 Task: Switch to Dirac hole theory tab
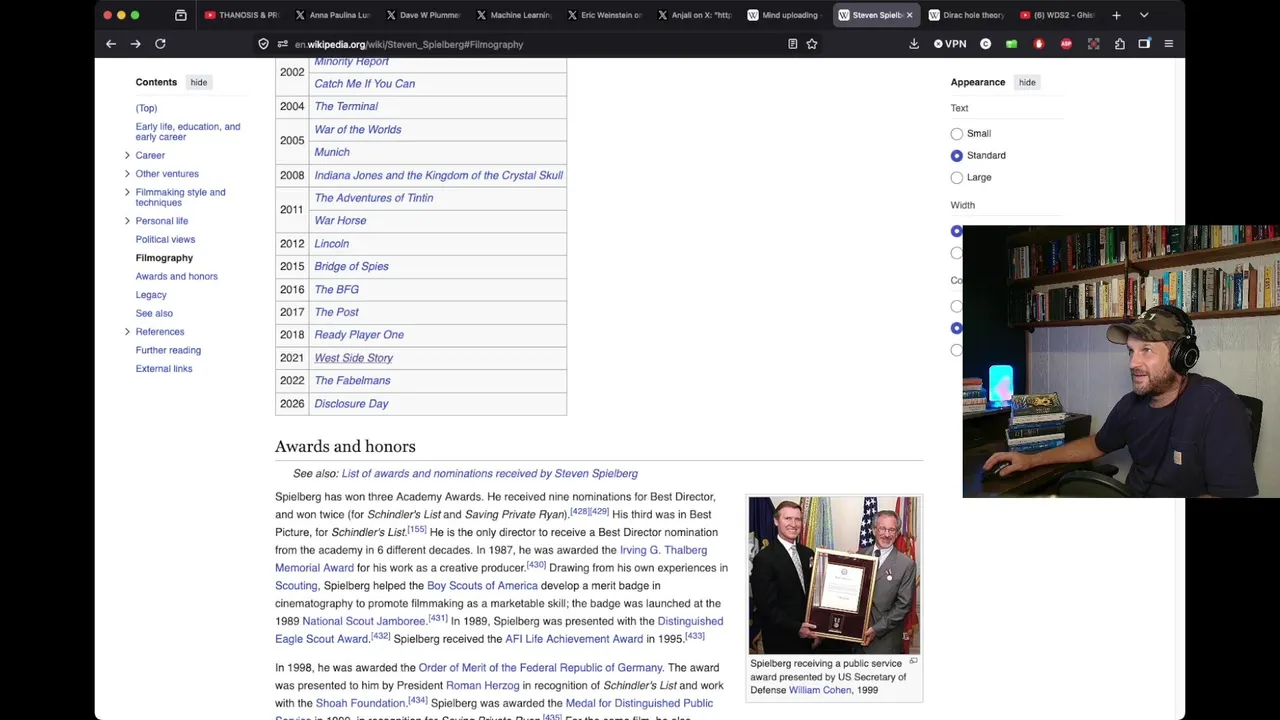pos(966,15)
